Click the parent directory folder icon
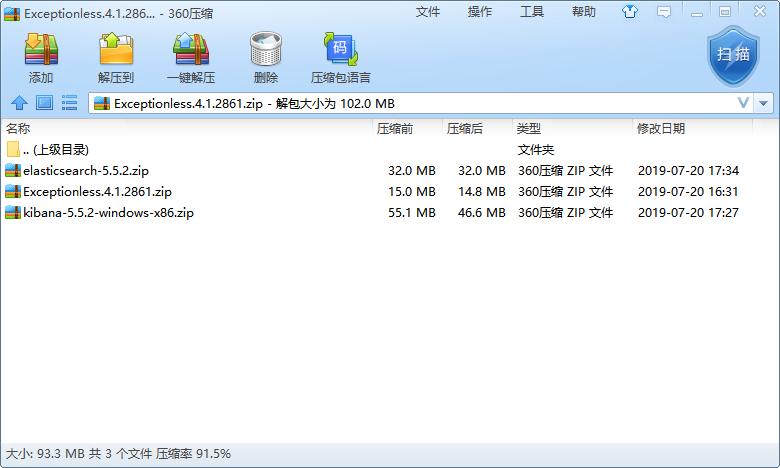 click(x=13, y=149)
